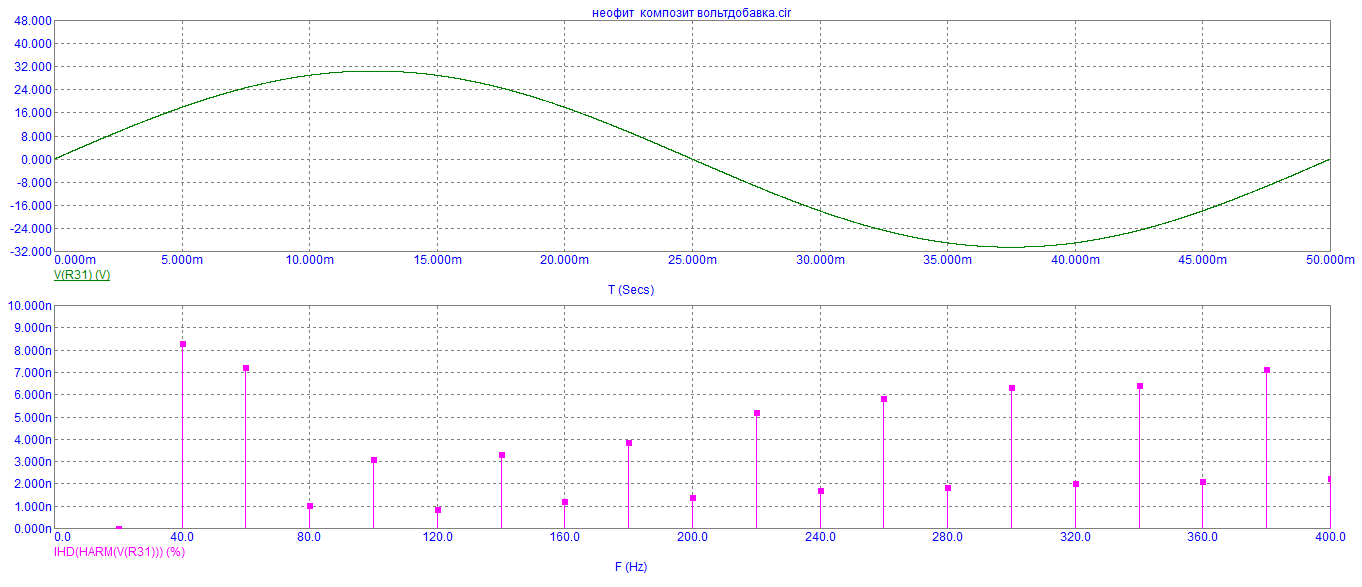Click the 2.000n distortion axis value
Viewport: 1362px width, 587px height.
click(x=33, y=484)
